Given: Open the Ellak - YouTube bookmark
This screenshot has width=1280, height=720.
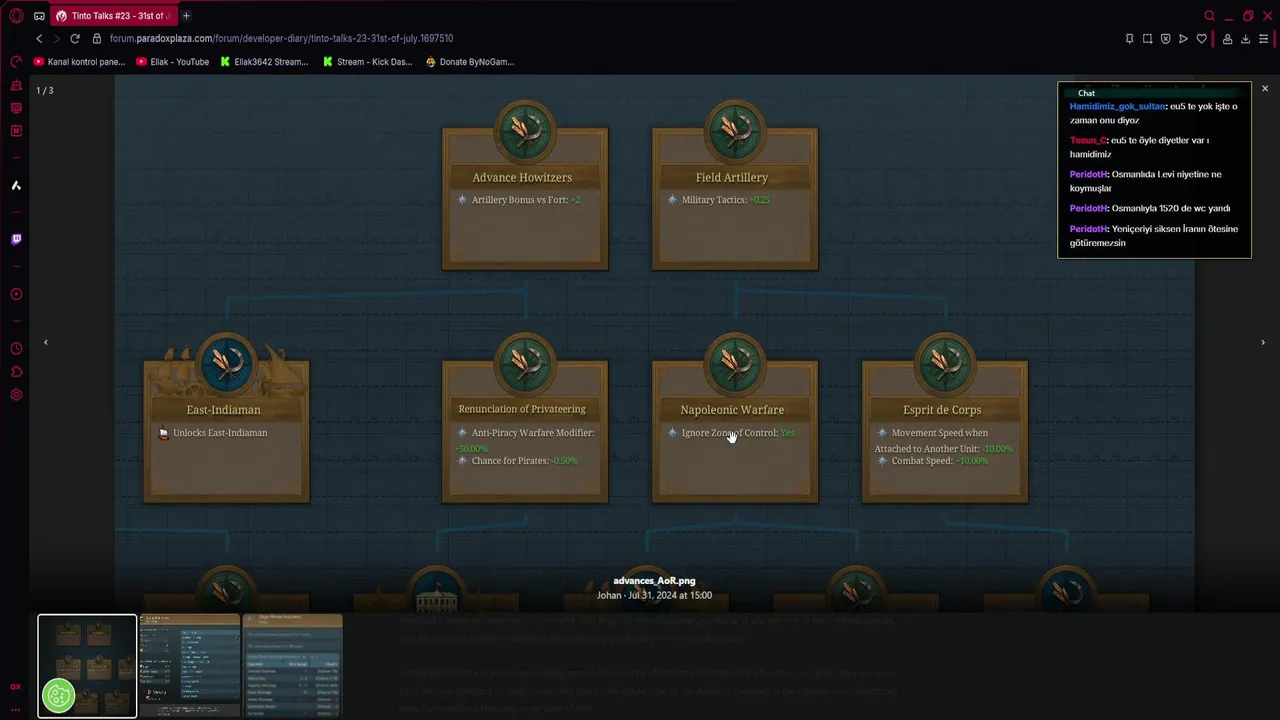Looking at the screenshot, I should coord(173,62).
